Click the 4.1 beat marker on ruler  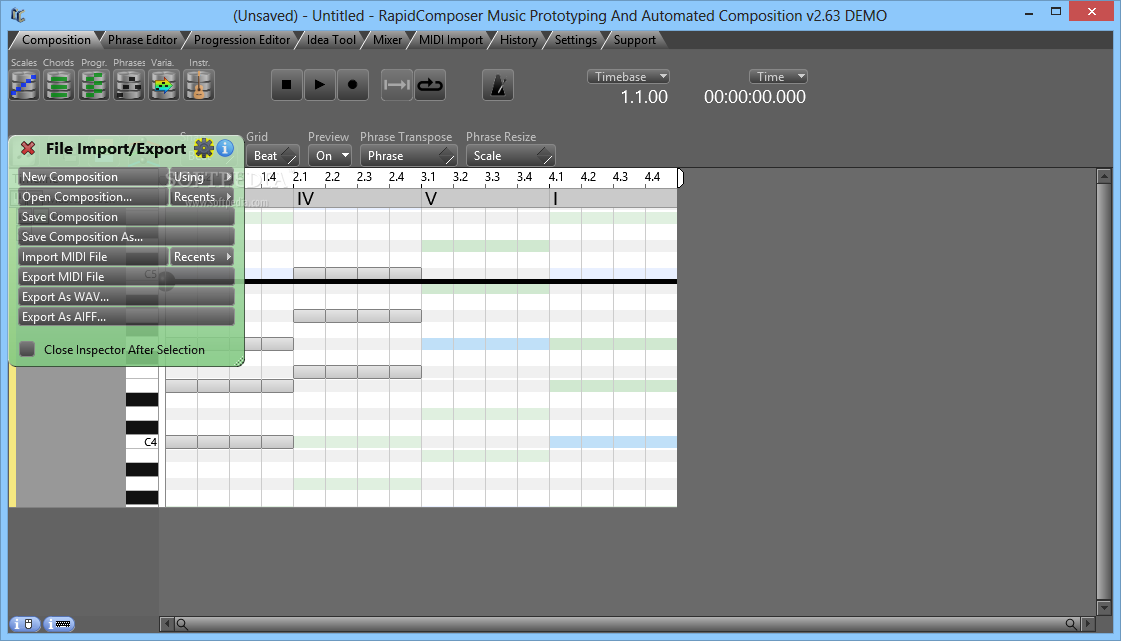556,177
